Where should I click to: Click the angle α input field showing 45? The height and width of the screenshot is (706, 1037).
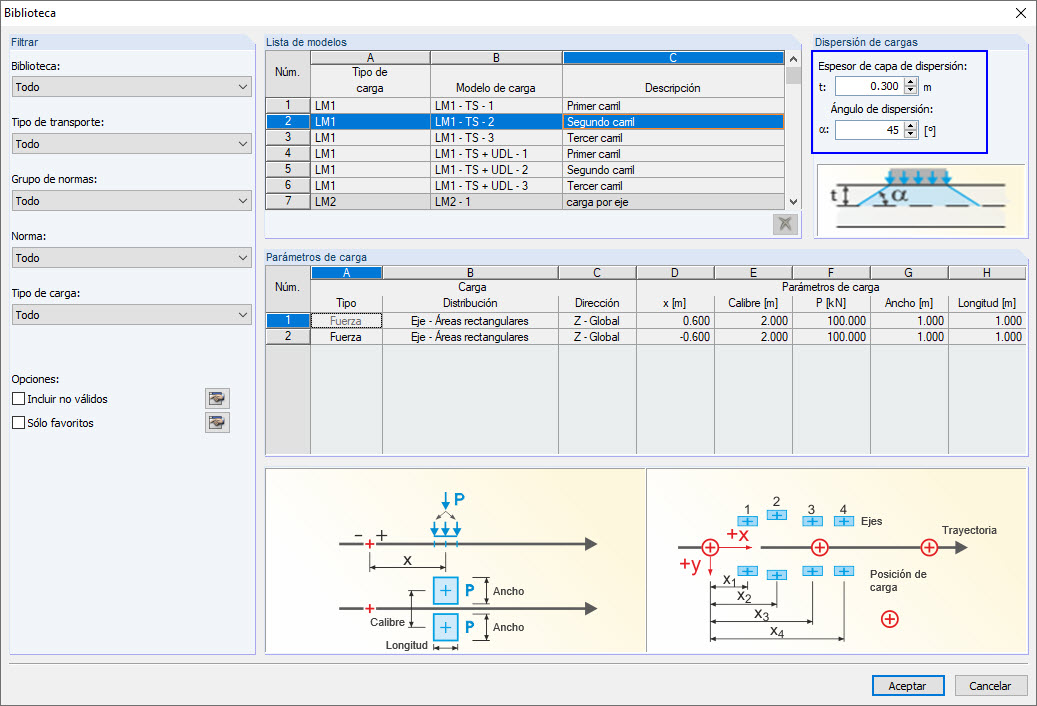(870, 130)
